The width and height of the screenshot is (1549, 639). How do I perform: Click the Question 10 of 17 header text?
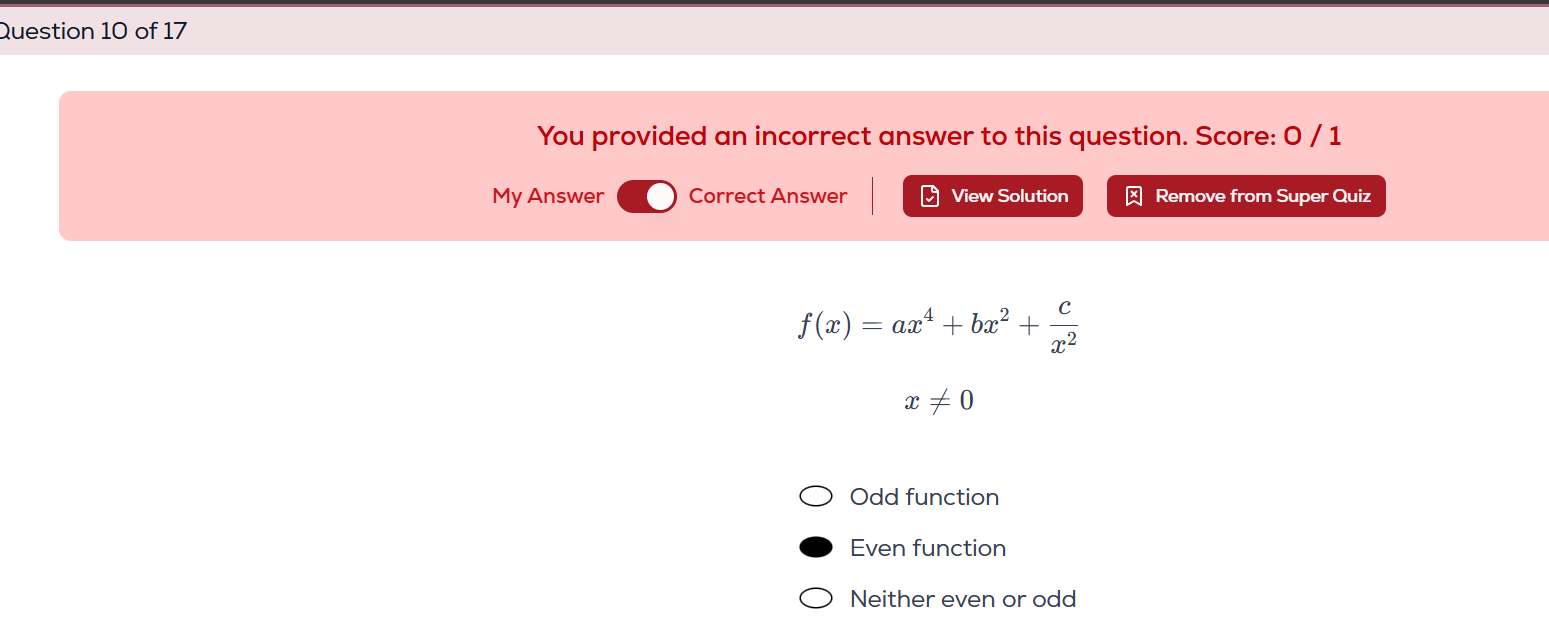93,31
